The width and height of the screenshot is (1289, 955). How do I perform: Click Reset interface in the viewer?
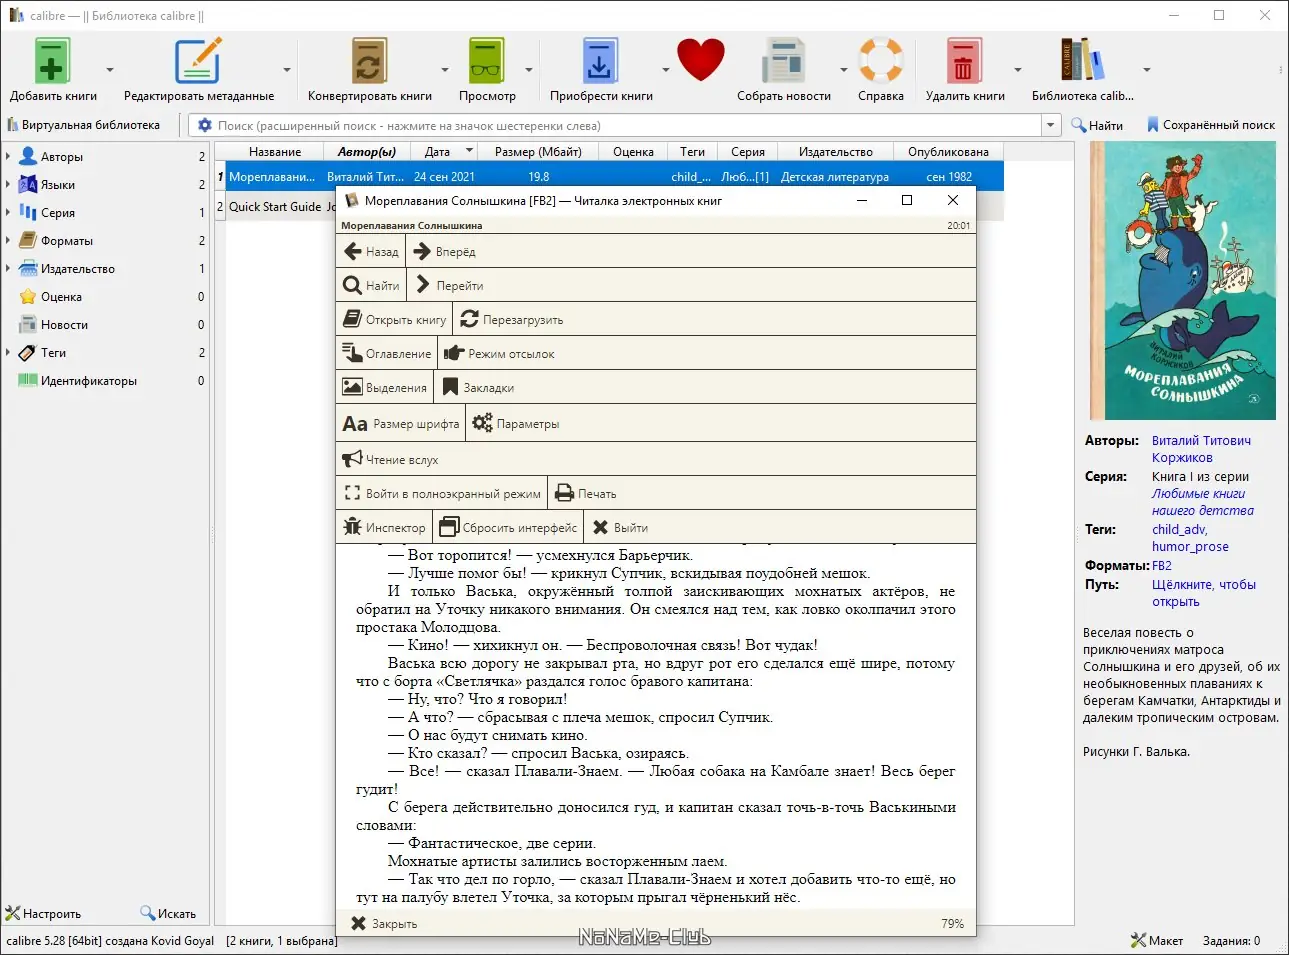tap(508, 528)
